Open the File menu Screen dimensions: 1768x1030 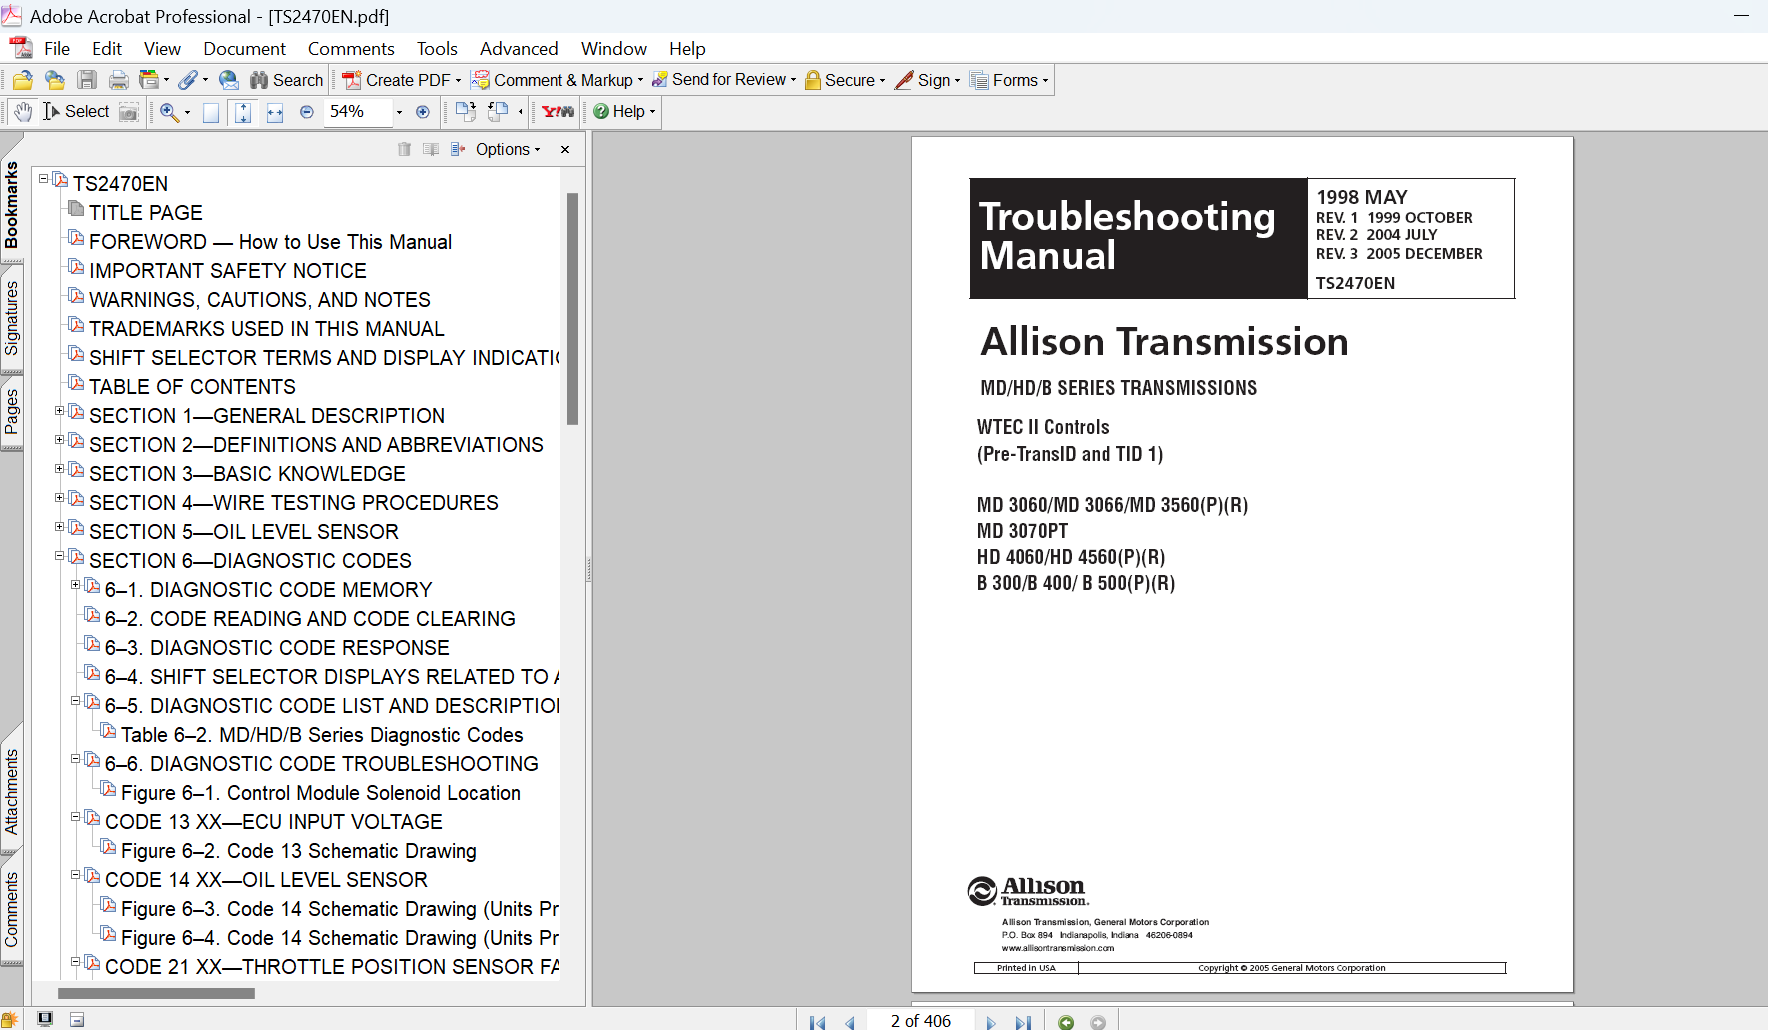click(x=57, y=49)
